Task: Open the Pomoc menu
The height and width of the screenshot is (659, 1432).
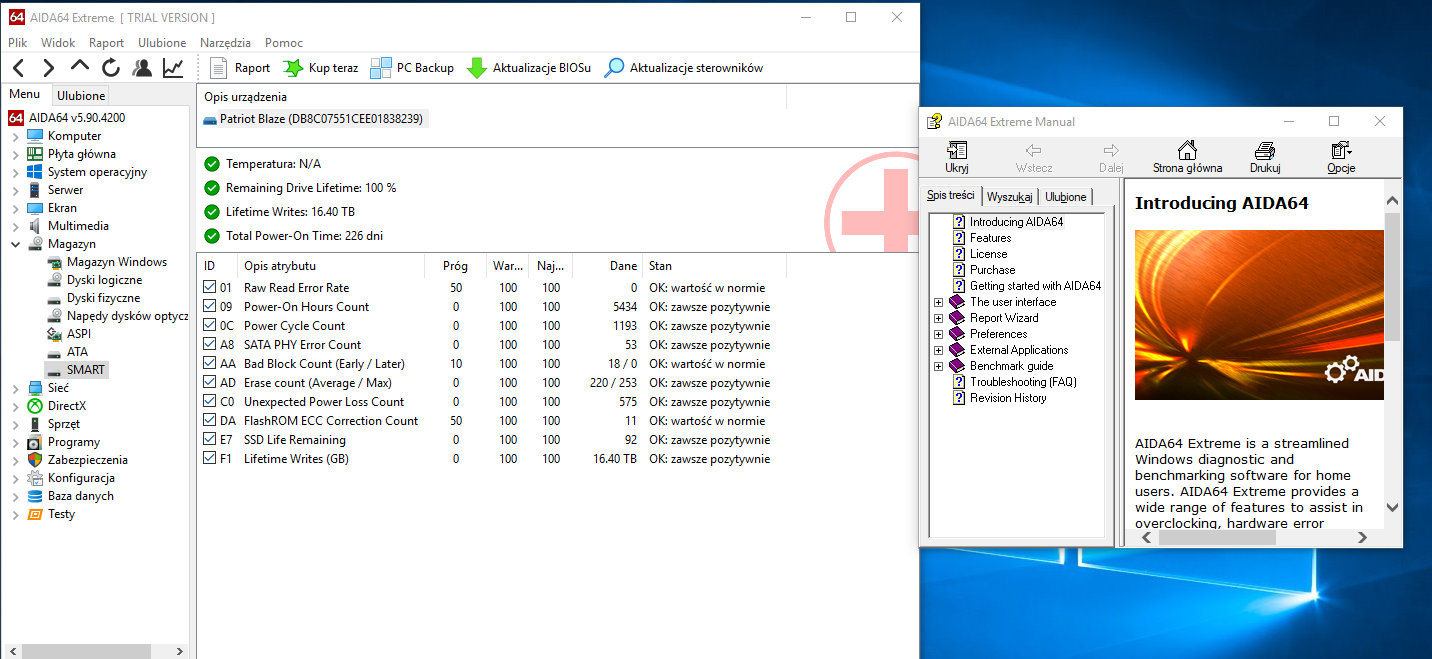Action: [284, 43]
